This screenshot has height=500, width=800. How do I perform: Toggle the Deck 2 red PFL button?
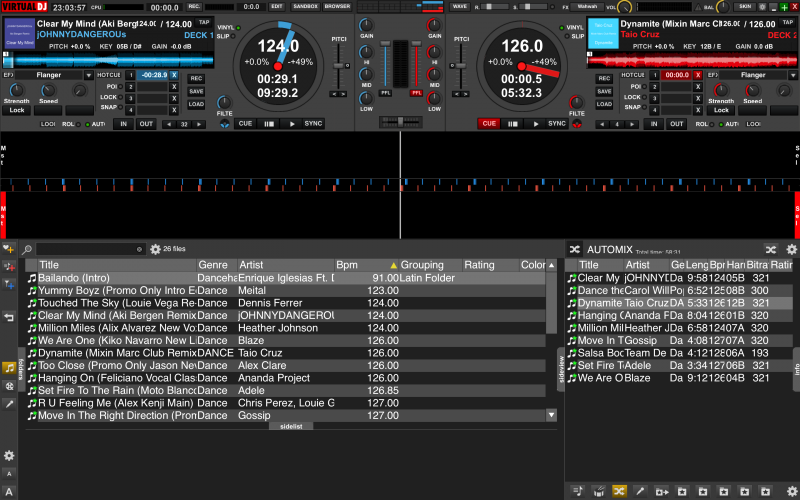[416, 93]
